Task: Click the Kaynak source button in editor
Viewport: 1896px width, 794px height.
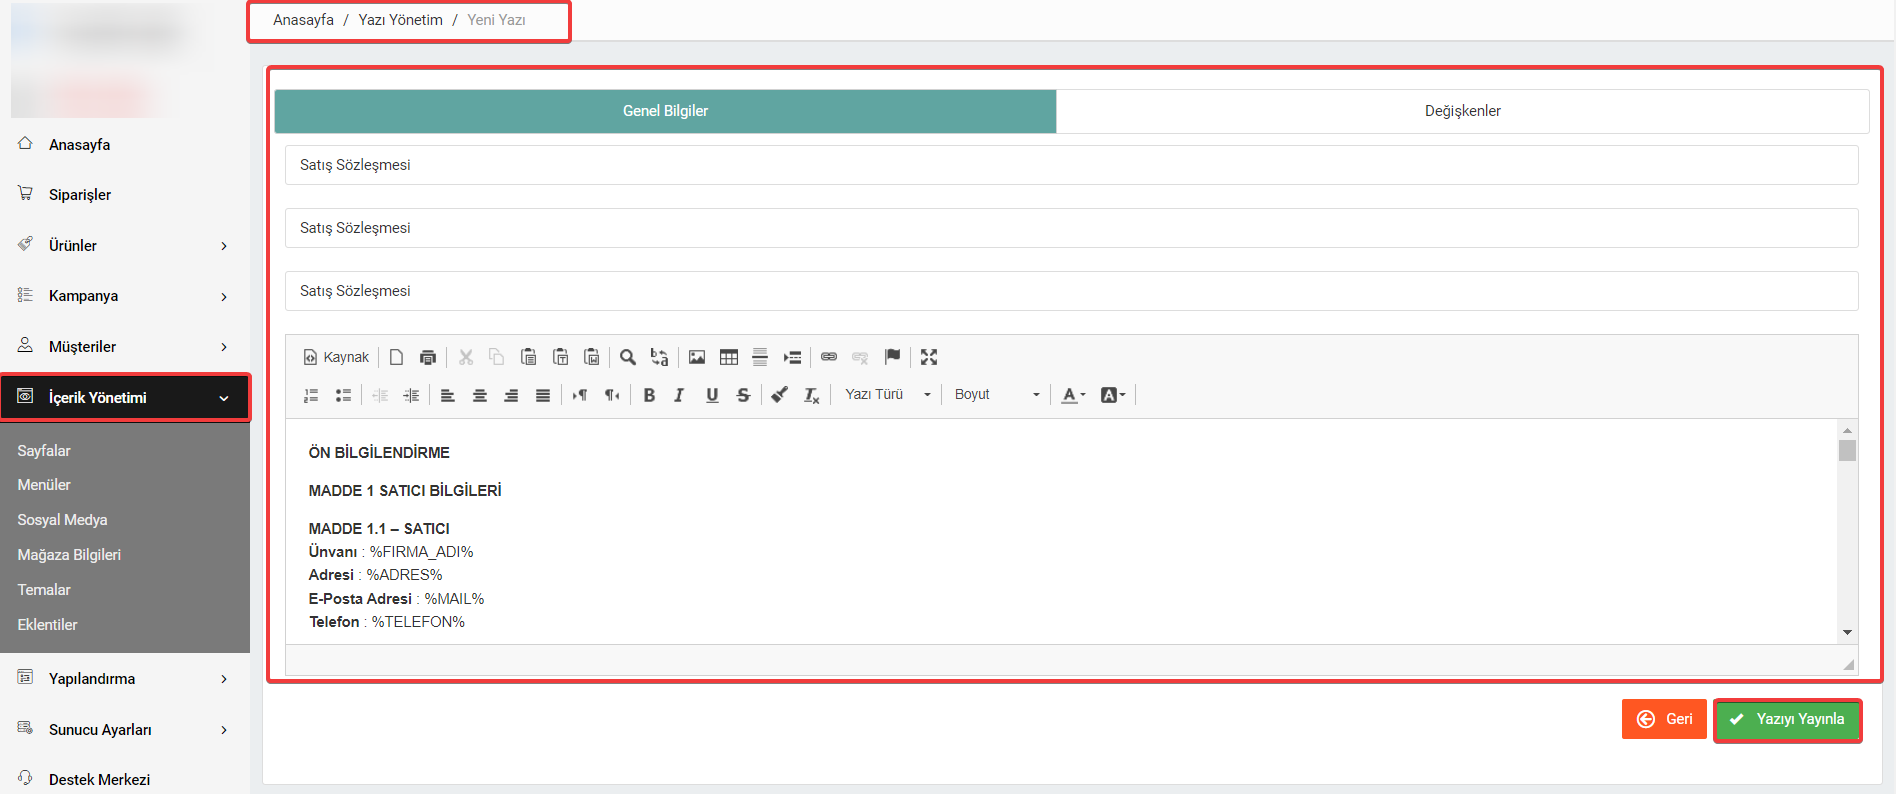Action: coord(336,357)
